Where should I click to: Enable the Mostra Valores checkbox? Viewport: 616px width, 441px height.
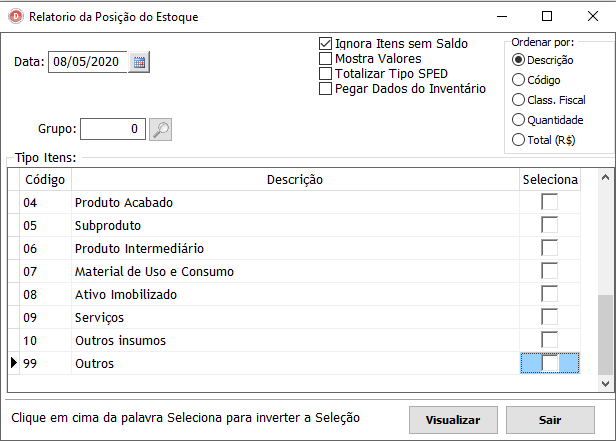coord(325,59)
